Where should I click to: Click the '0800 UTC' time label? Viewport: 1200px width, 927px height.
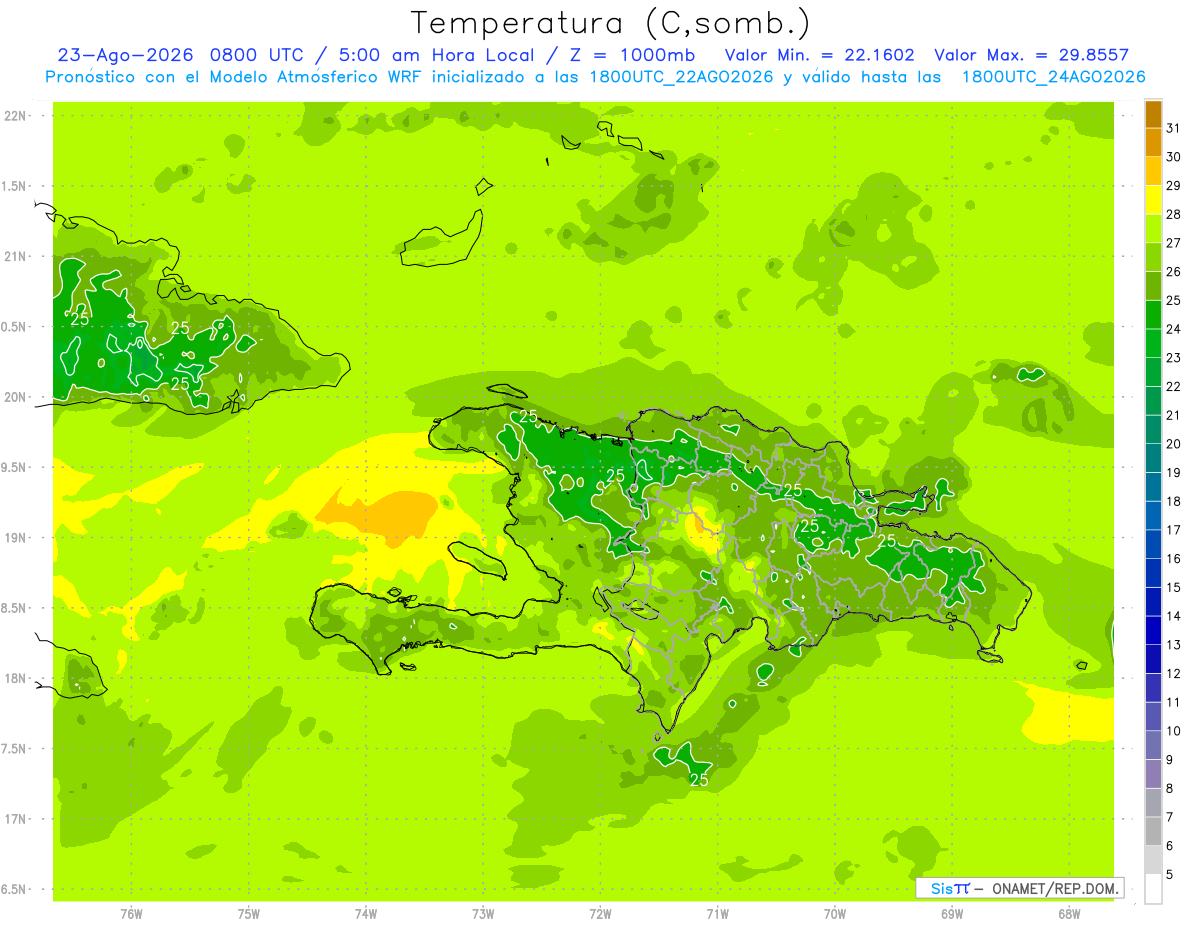(x=258, y=55)
